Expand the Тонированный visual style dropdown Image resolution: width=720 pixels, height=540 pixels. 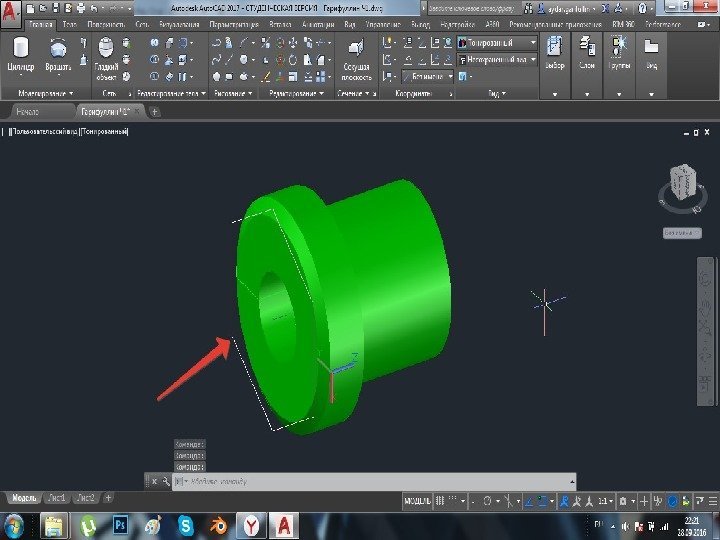533,43
